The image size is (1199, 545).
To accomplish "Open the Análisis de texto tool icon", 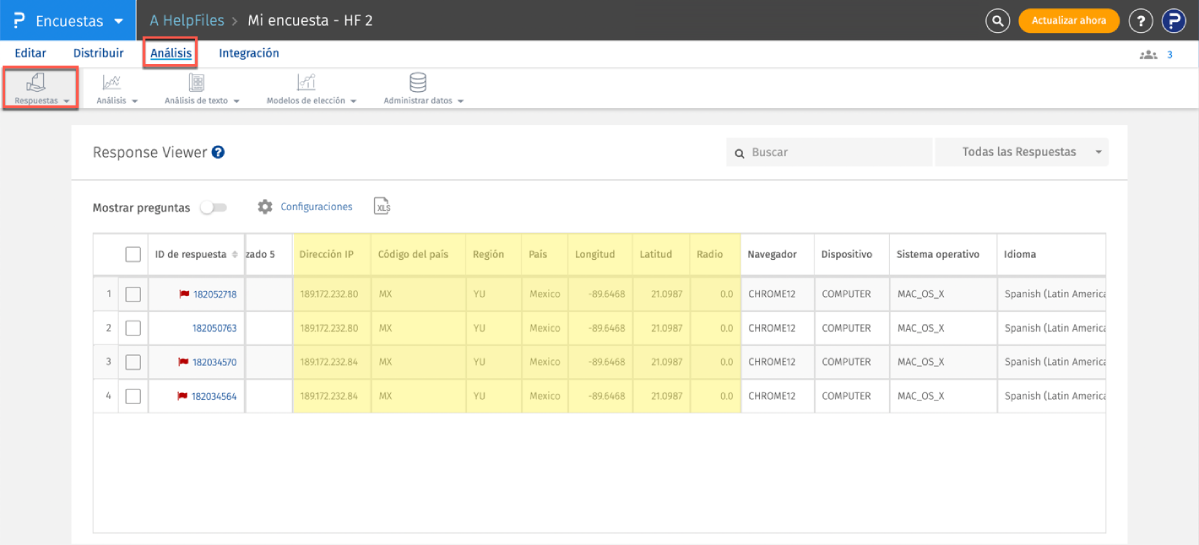I will click(197, 83).
